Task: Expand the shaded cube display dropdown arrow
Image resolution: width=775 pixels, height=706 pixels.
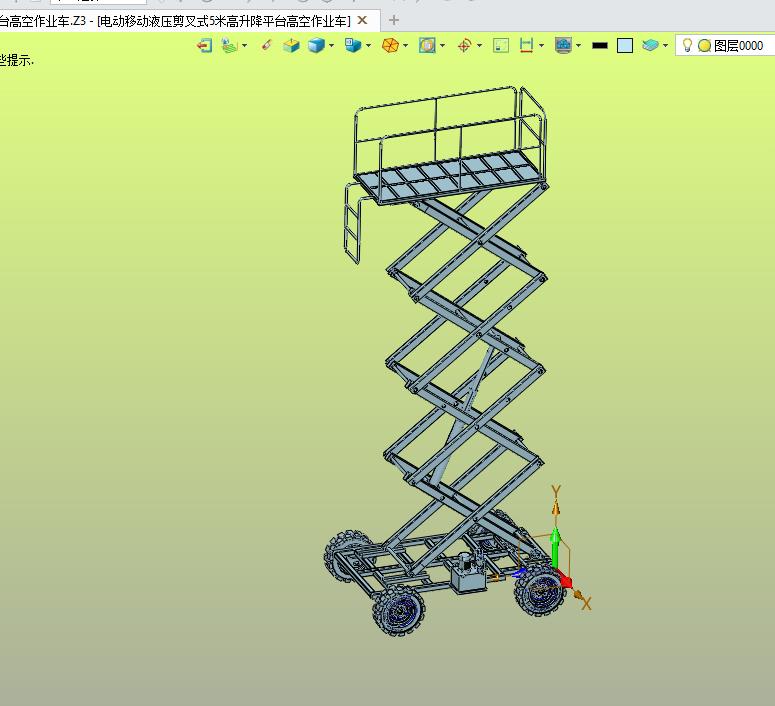Action: tap(331, 45)
